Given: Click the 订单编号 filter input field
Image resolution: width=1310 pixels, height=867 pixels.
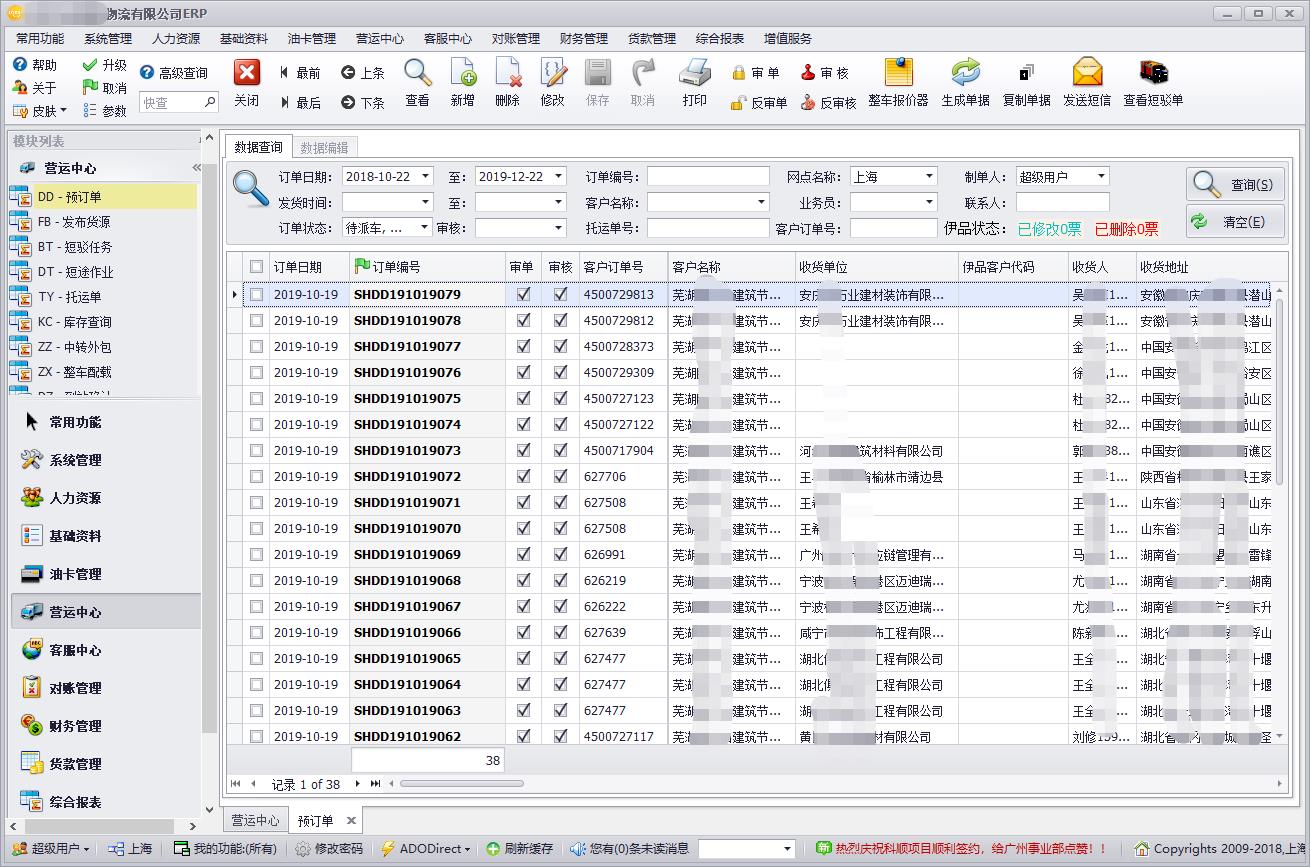Looking at the screenshot, I should click(x=707, y=177).
